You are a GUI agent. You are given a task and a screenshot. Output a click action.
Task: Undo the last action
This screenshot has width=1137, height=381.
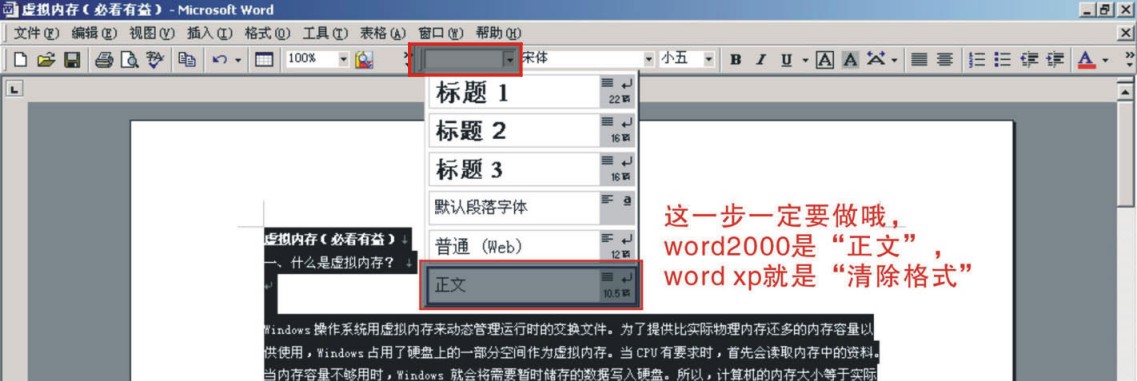[x=220, y=60]
